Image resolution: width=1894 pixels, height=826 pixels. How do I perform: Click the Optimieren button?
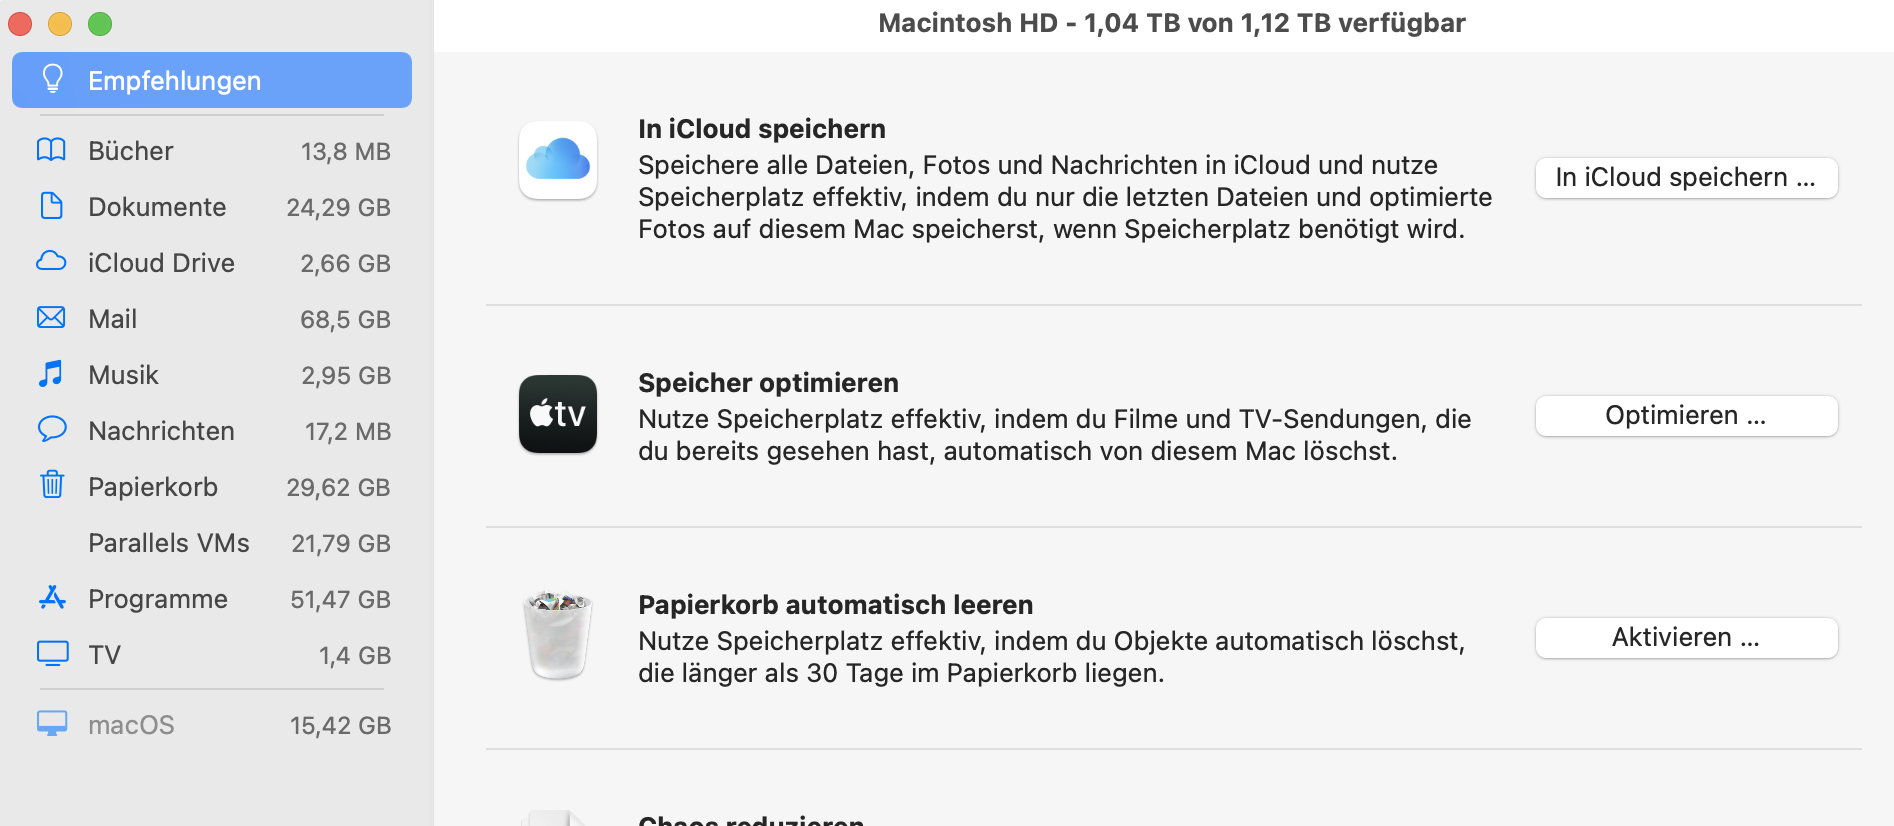pyautogui.click(x=1686, y=416)
